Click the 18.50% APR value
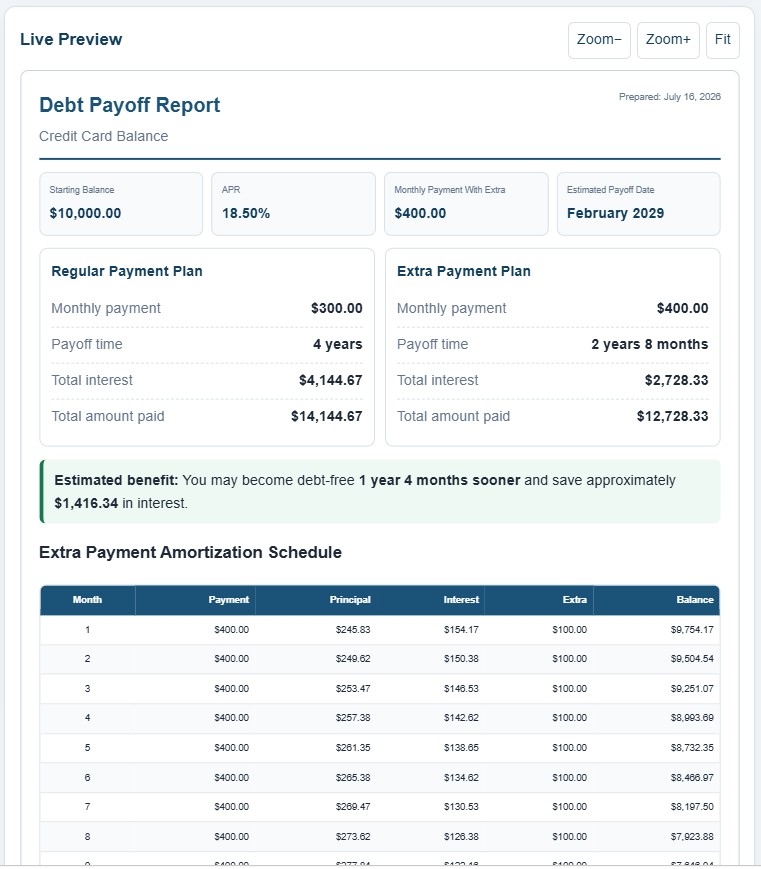Screen dimensions: 761x869 246,213
